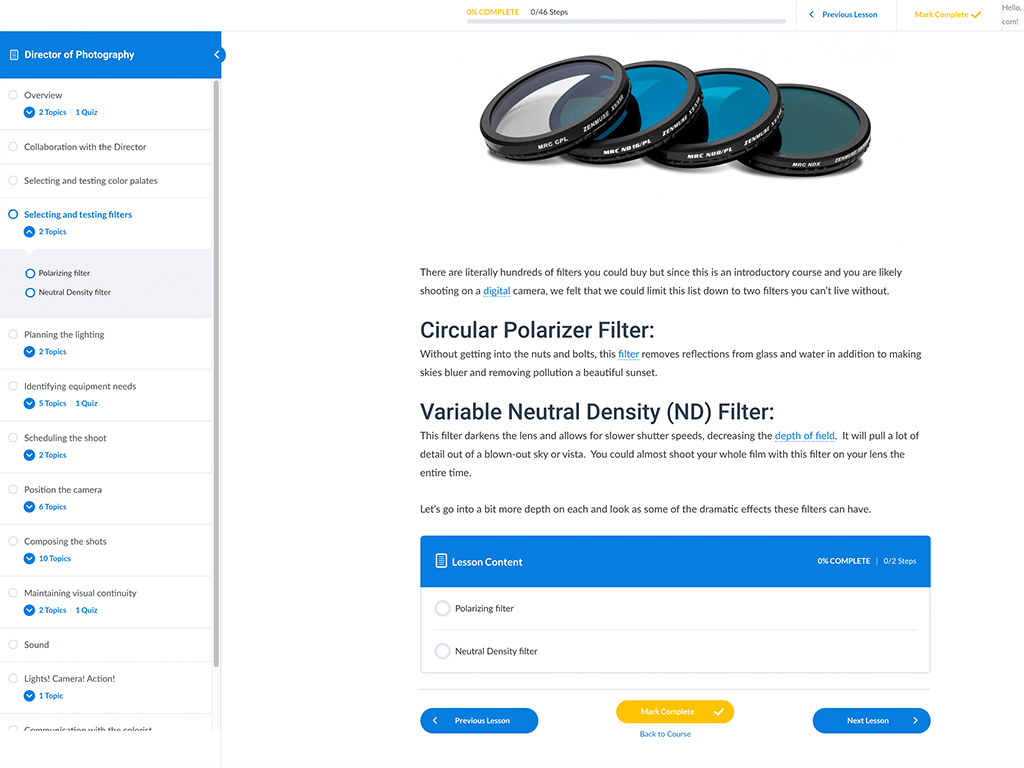Collapse the Selecting and testing filters topics chevron
This screenshot has height=768, width=1024.
pyautogui.click(x=29, y=232)
